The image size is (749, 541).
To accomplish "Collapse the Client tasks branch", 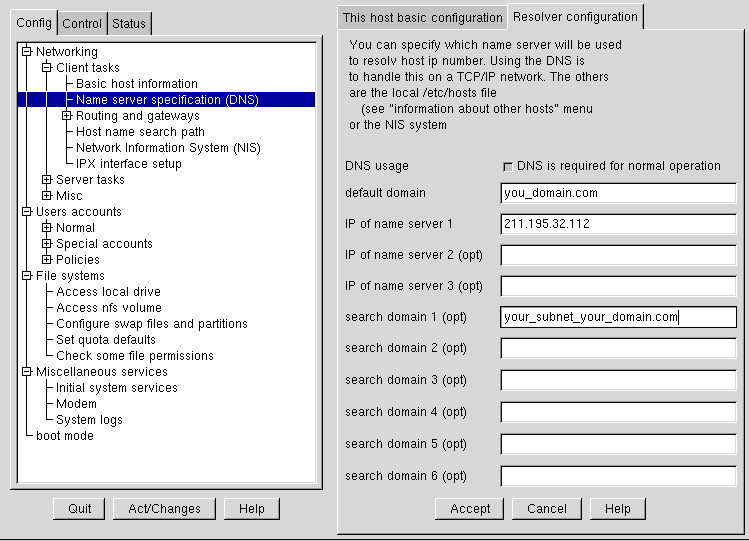I will click(x=47, y=68).
